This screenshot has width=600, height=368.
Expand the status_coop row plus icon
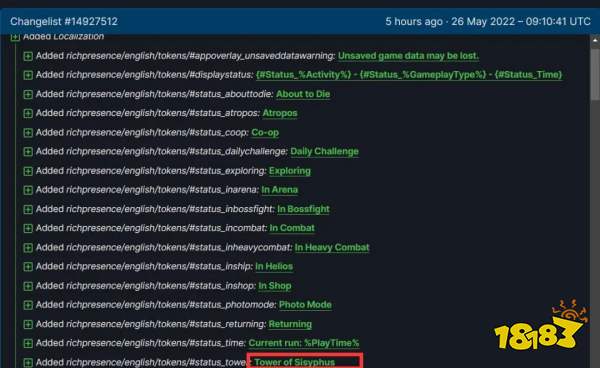[x=28, y=133]
